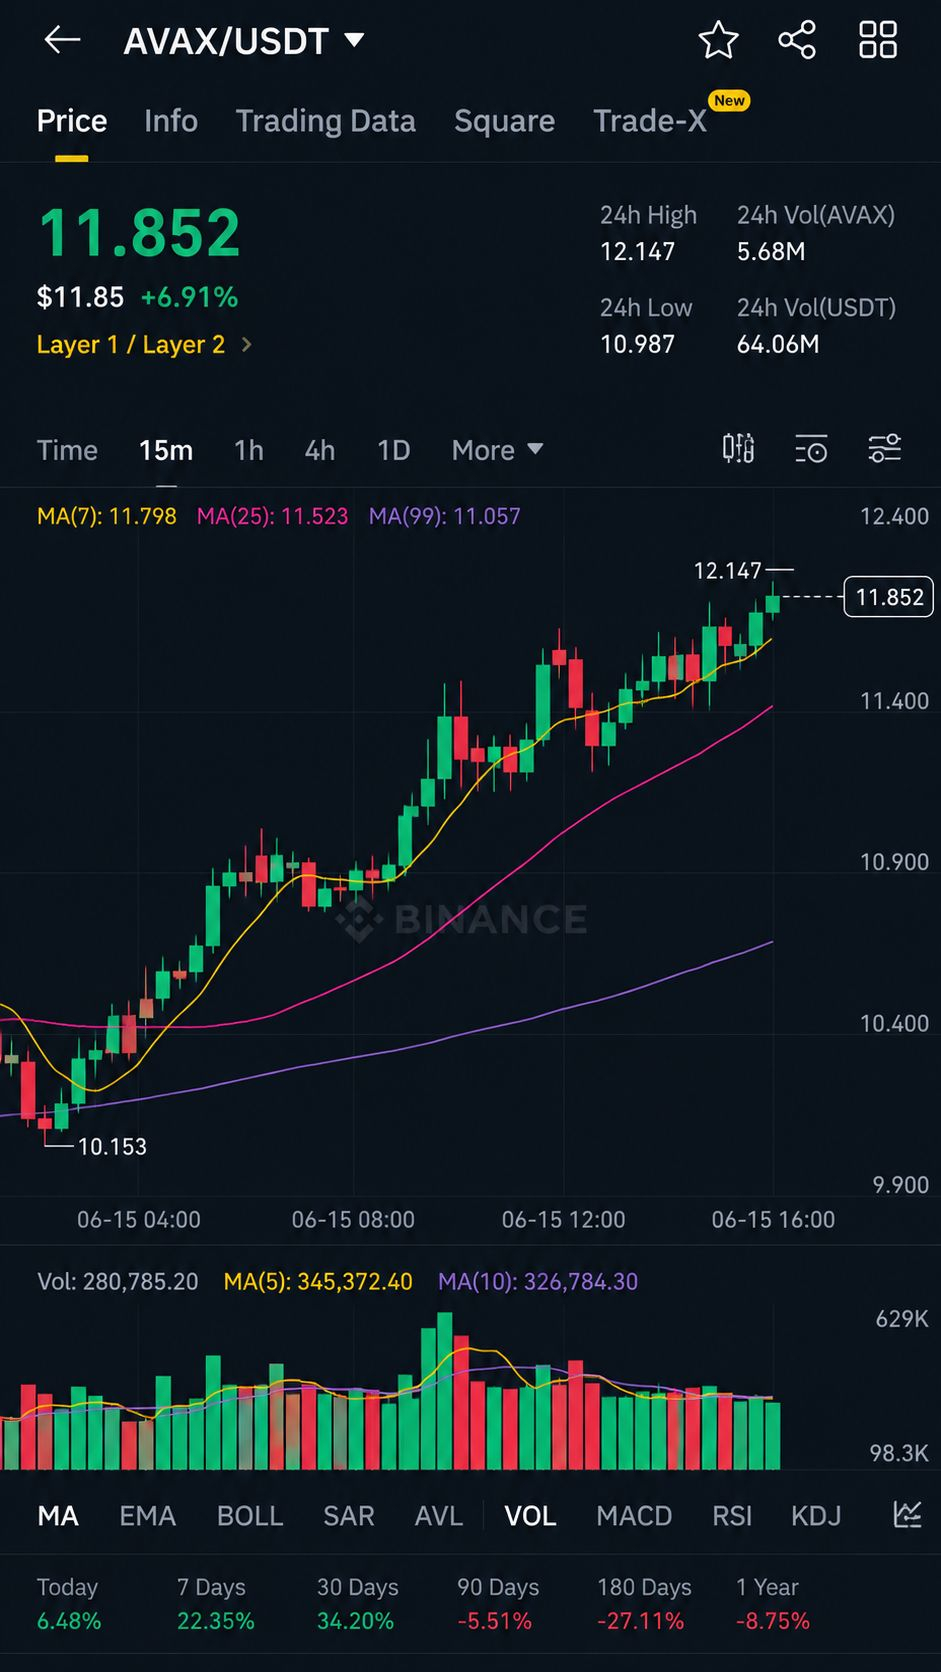The width and height of the screenshot is (941, 1672).
Task: Tap the 1 Year -8.75% performance entry
Action: (x=773, y=1604)
